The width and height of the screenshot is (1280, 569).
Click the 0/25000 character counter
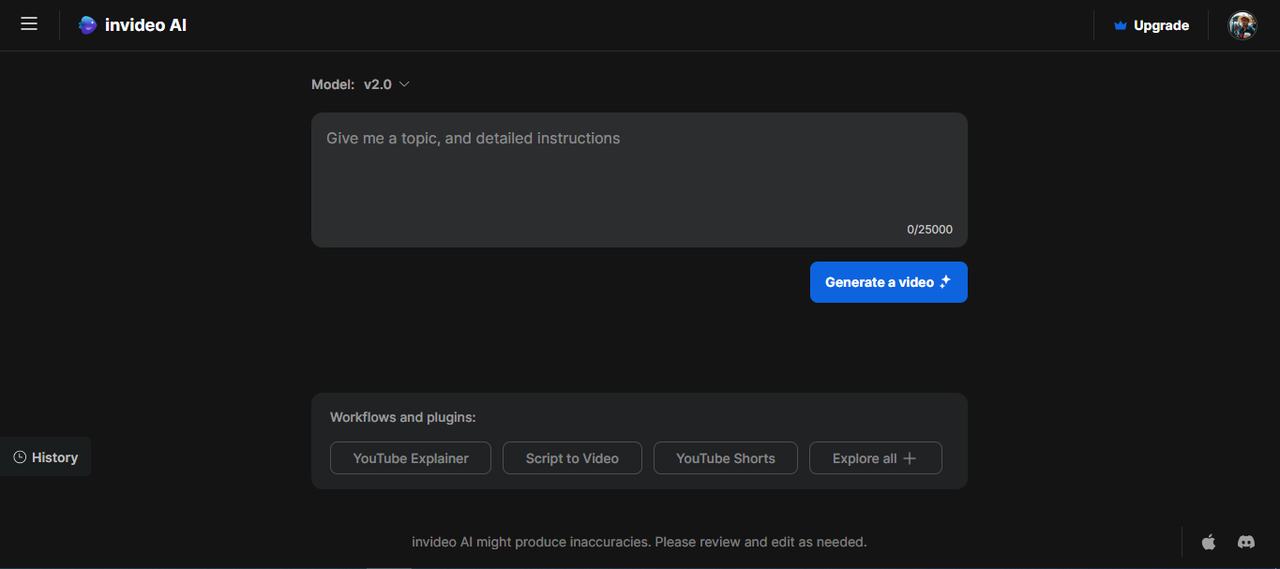(x=929, y=229)
